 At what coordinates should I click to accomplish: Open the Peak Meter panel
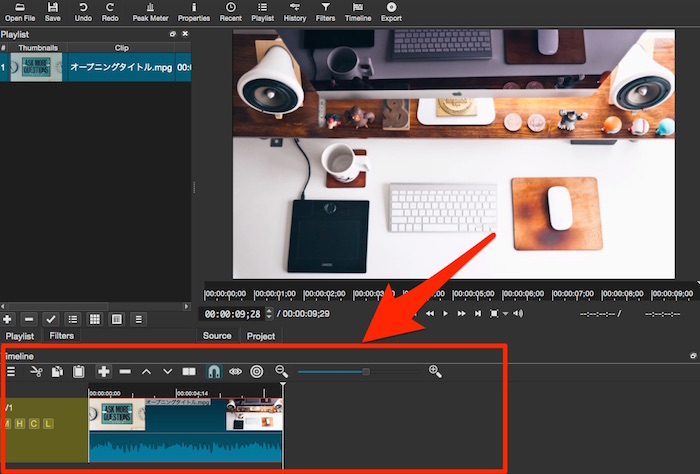tap(148, 12)
